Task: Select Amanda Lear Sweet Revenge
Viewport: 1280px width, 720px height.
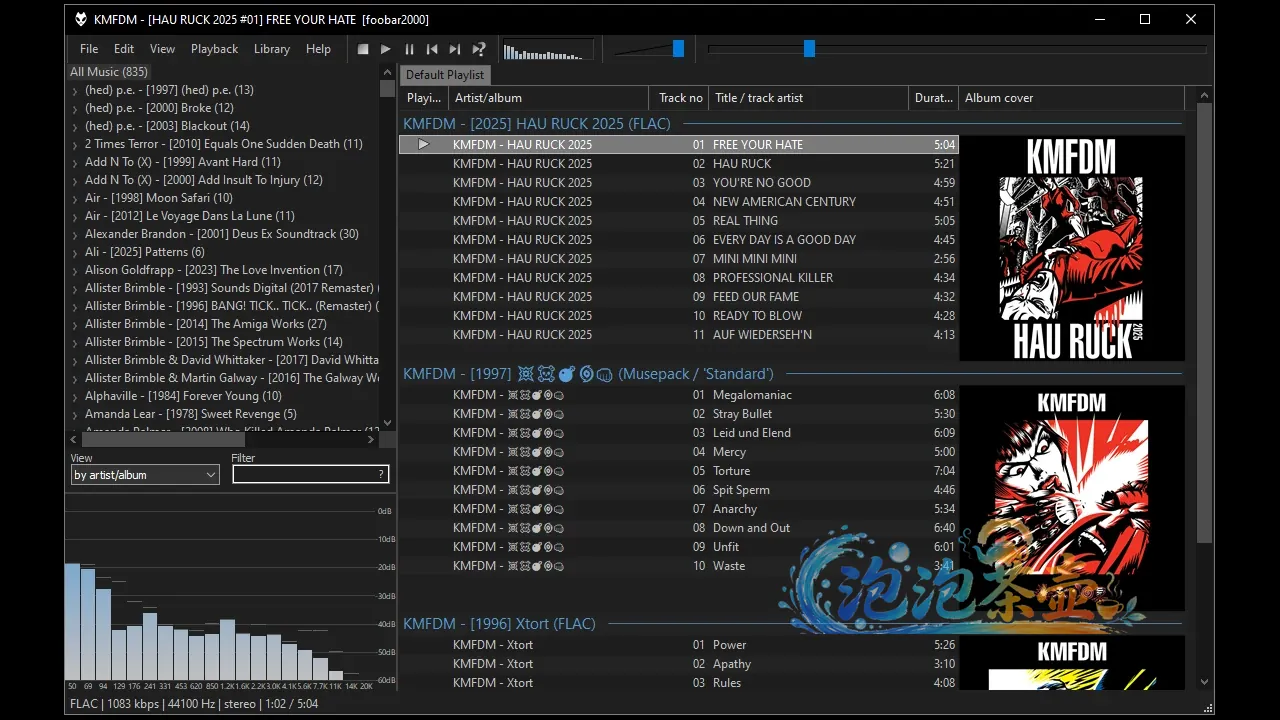Action: click(x=191, y=414)
